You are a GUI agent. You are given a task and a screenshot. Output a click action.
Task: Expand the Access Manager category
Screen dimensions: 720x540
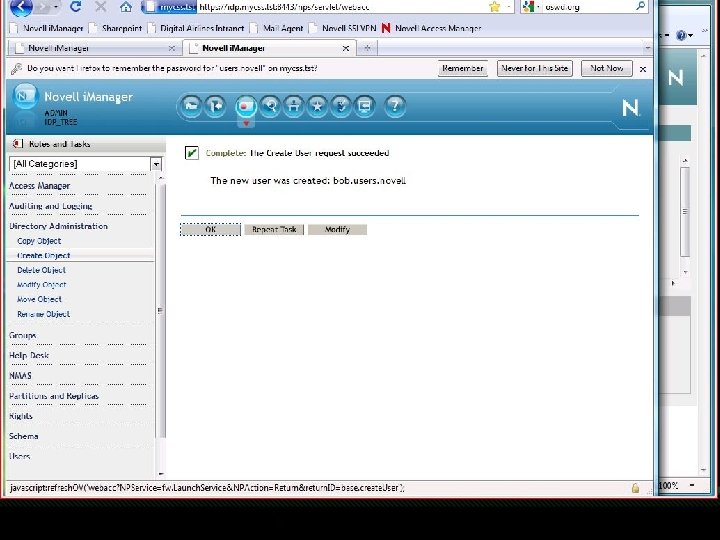tap(39, 186)
